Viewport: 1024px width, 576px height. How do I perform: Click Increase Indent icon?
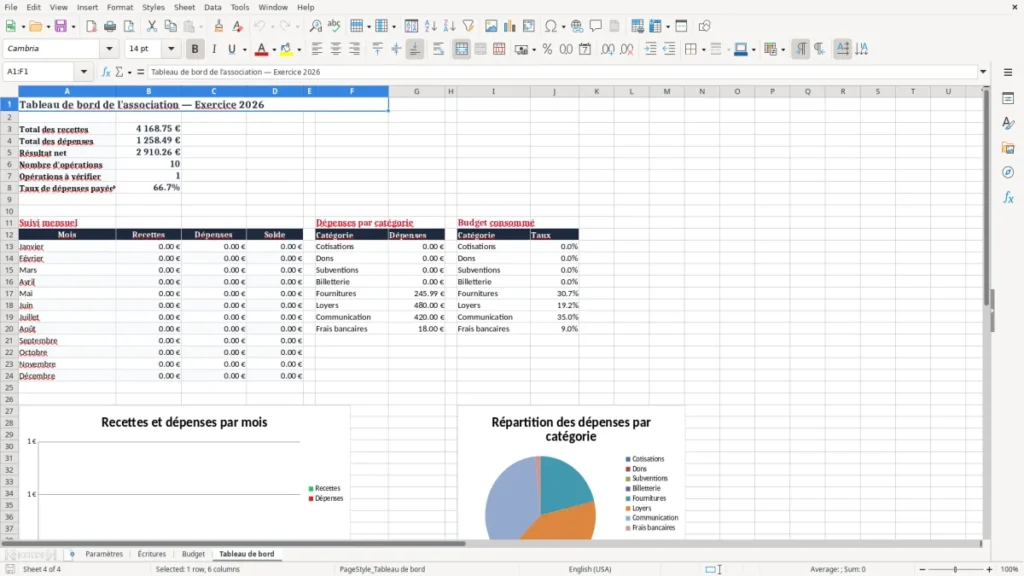(x=650, y=49)
